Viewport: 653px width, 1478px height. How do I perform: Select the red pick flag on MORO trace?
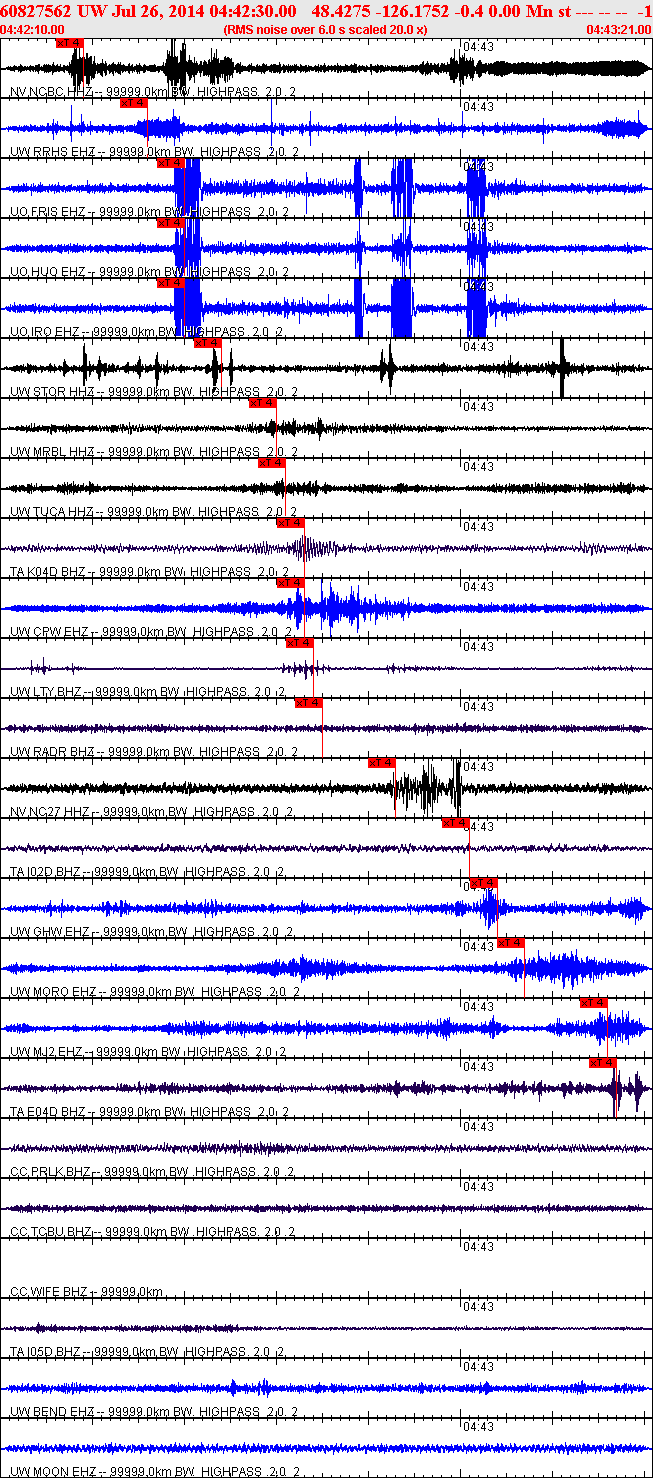coord(511,943)
